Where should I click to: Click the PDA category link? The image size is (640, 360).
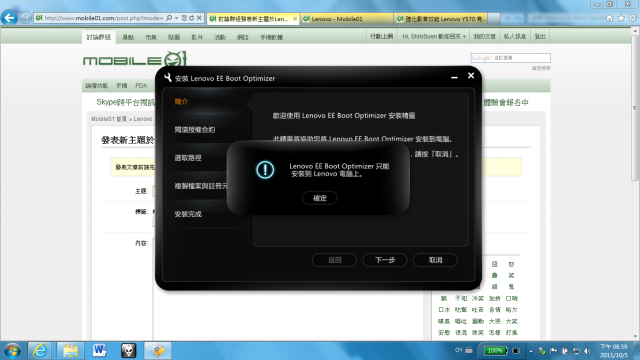coord(141,86)
